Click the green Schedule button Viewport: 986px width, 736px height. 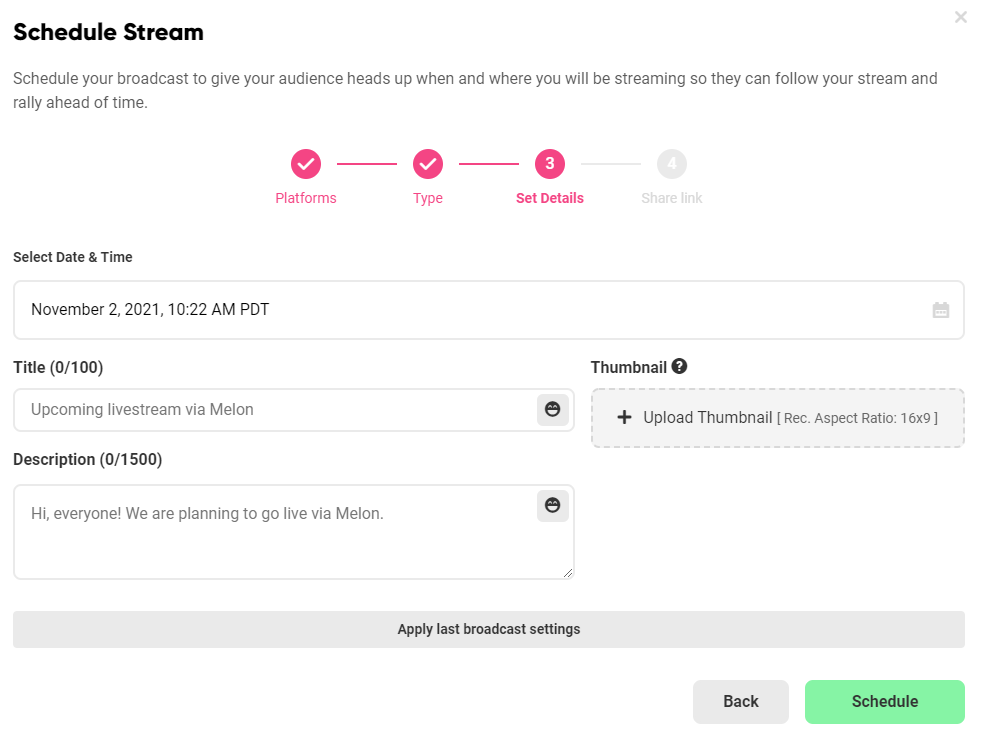click(x=885, y=701)
